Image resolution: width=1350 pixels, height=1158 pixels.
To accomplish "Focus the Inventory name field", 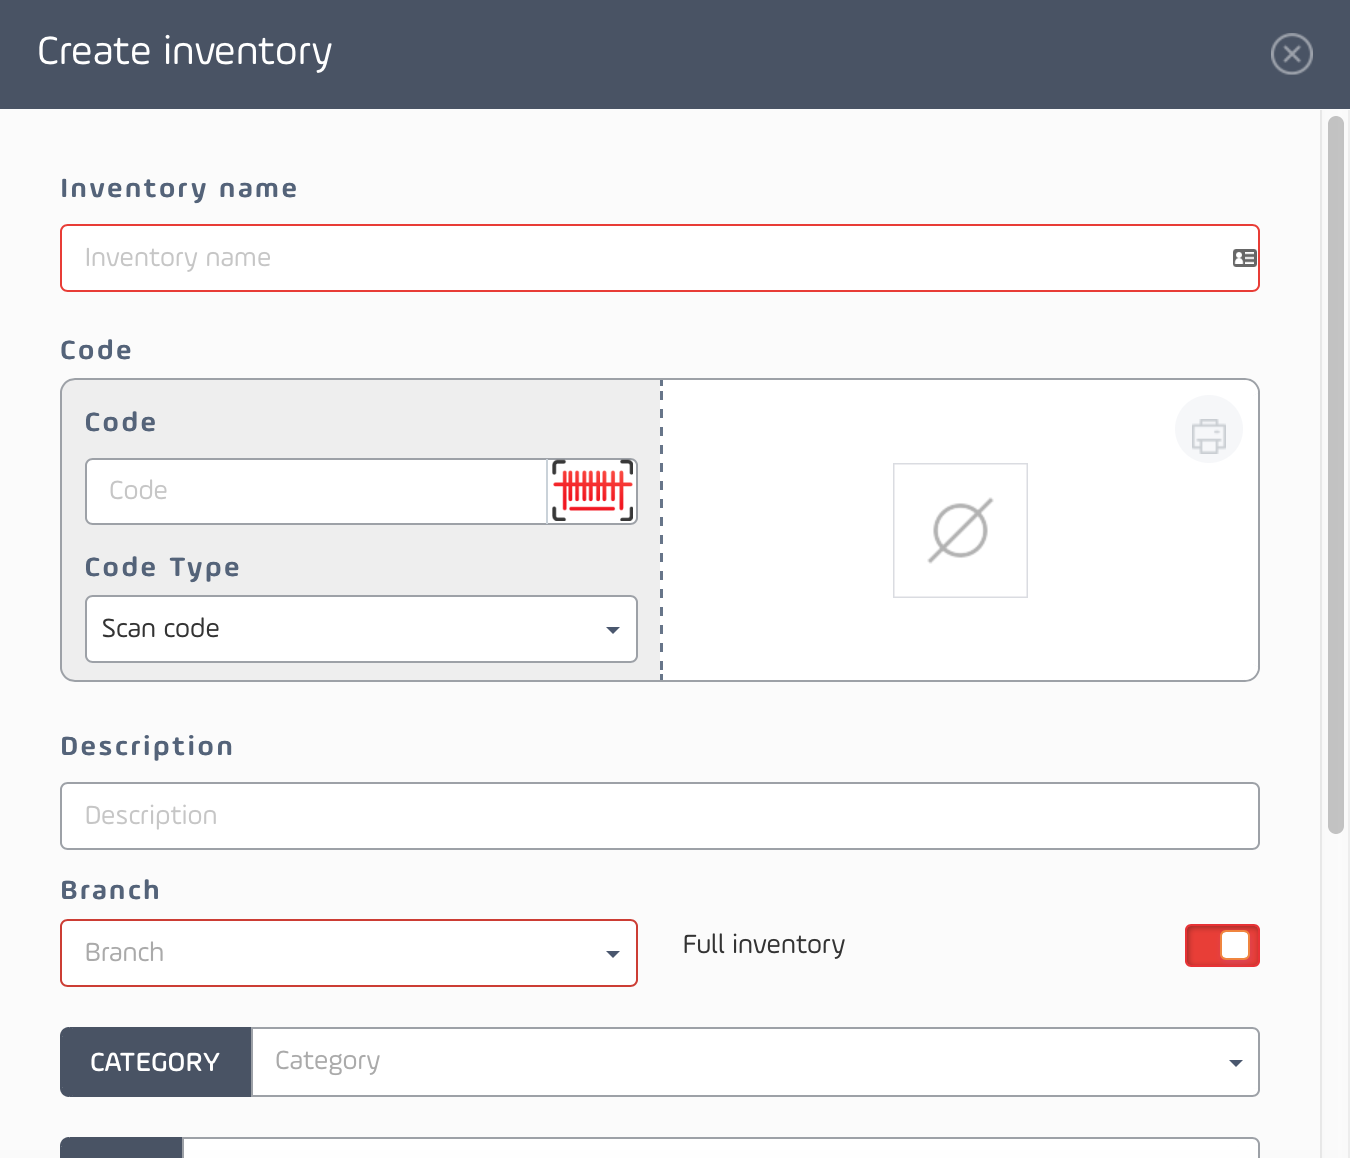I will tap(660, 258).
